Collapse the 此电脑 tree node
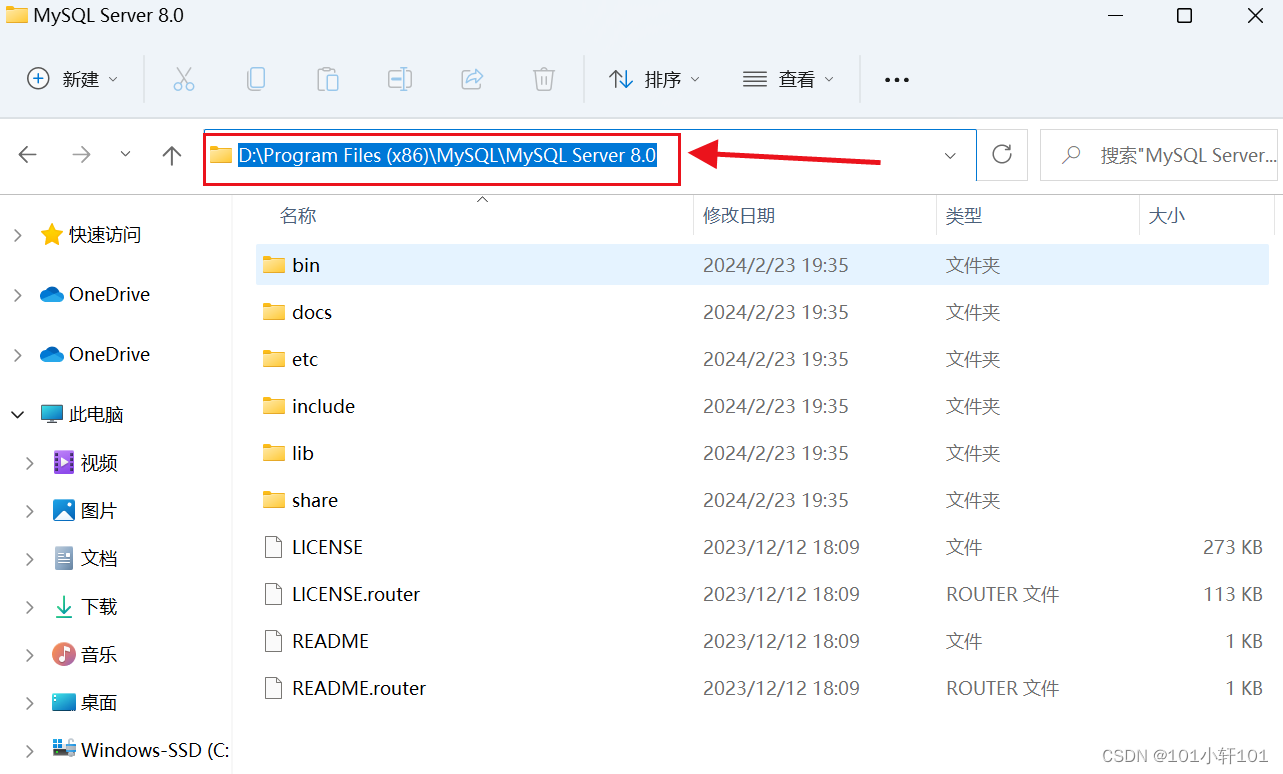 tap(18, 415)
